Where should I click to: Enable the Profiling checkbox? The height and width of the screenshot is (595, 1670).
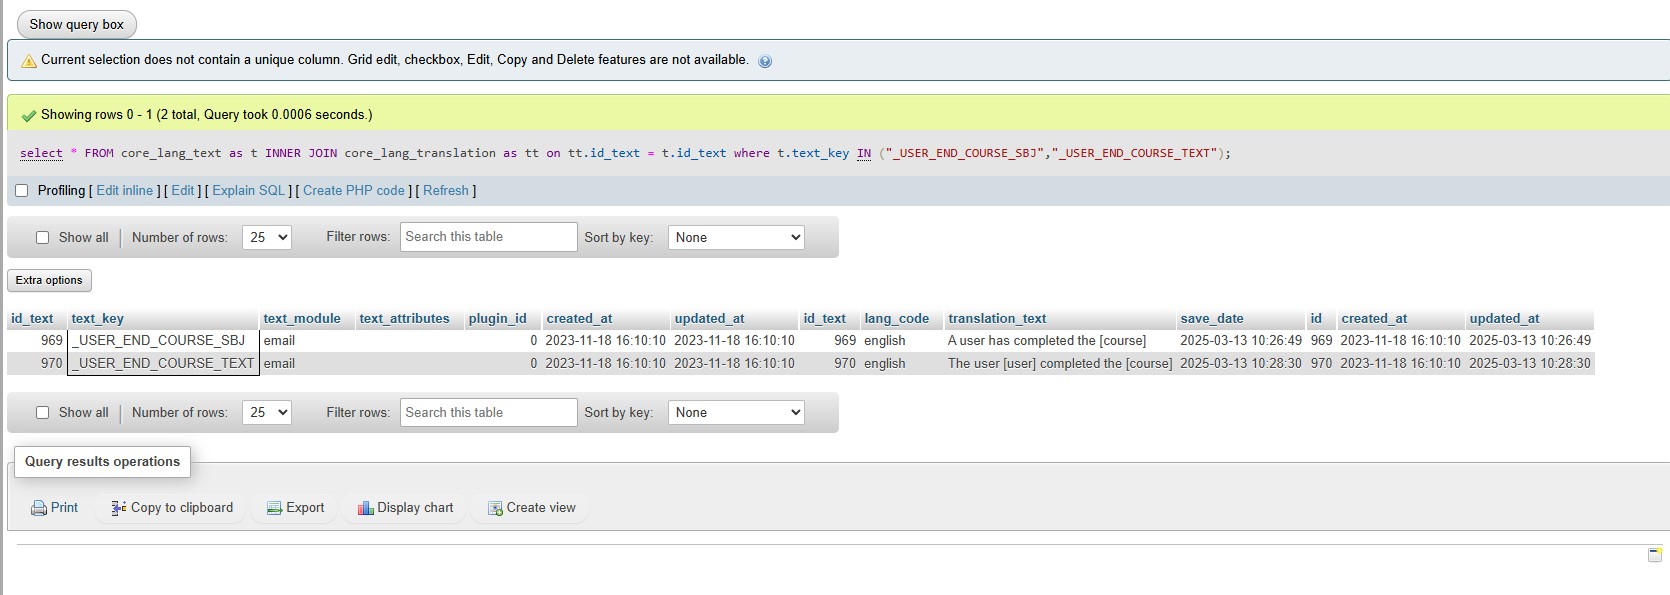22,191
